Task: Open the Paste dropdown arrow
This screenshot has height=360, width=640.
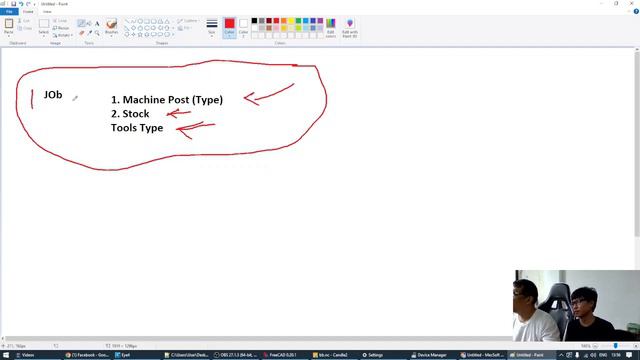Action: pos(9,36)
